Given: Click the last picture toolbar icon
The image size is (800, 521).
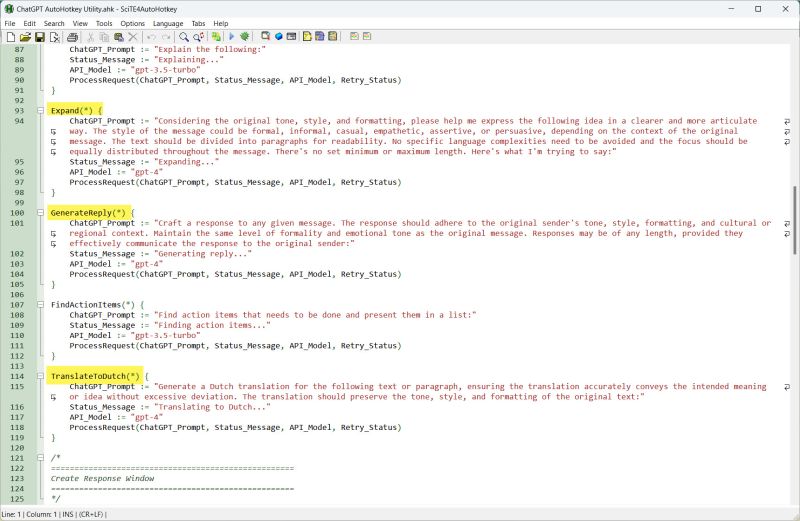Looking at the screenshot, I should pyautogui.click(x=367, y=36).
